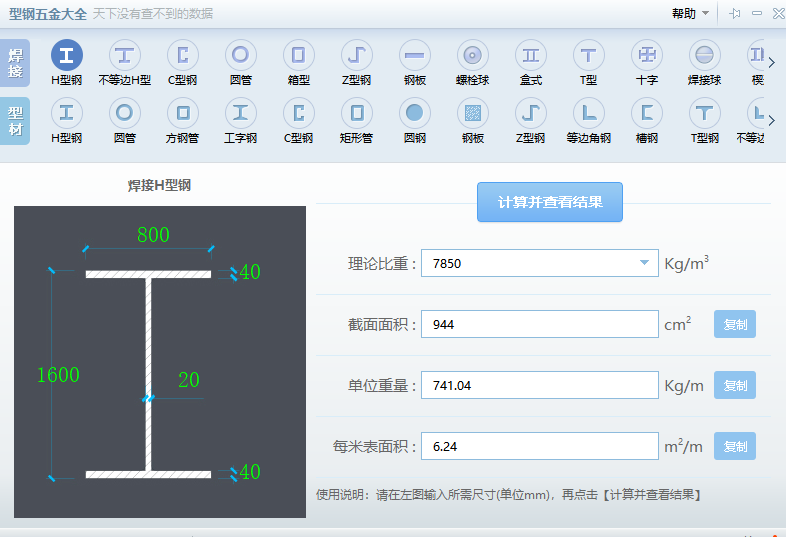Select the profile C型钢 icon in 型材 row
The image size is (786, 537).
pyautogui.click(x=299, y=113)
